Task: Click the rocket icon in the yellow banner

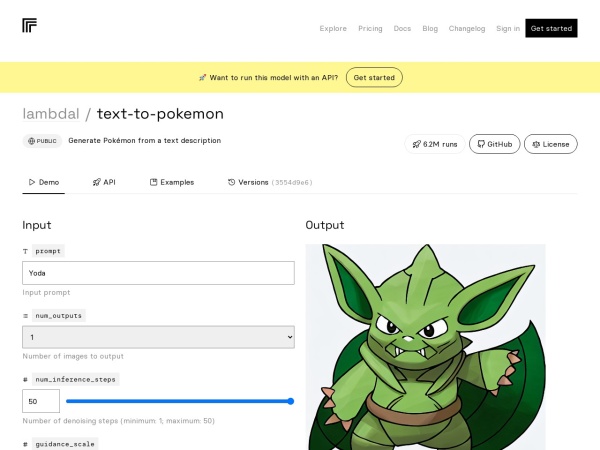Action: click(202, 78)
